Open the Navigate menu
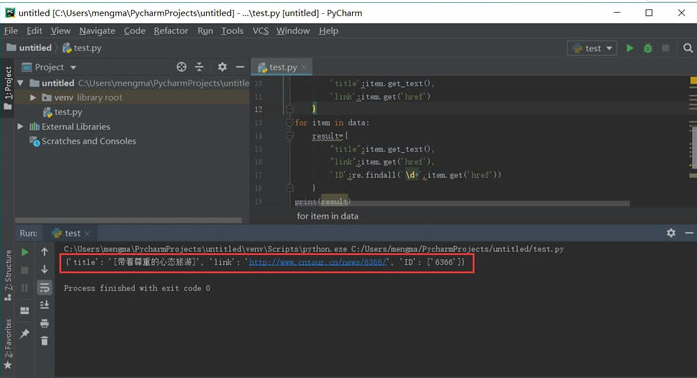 (x=97, y=31)
